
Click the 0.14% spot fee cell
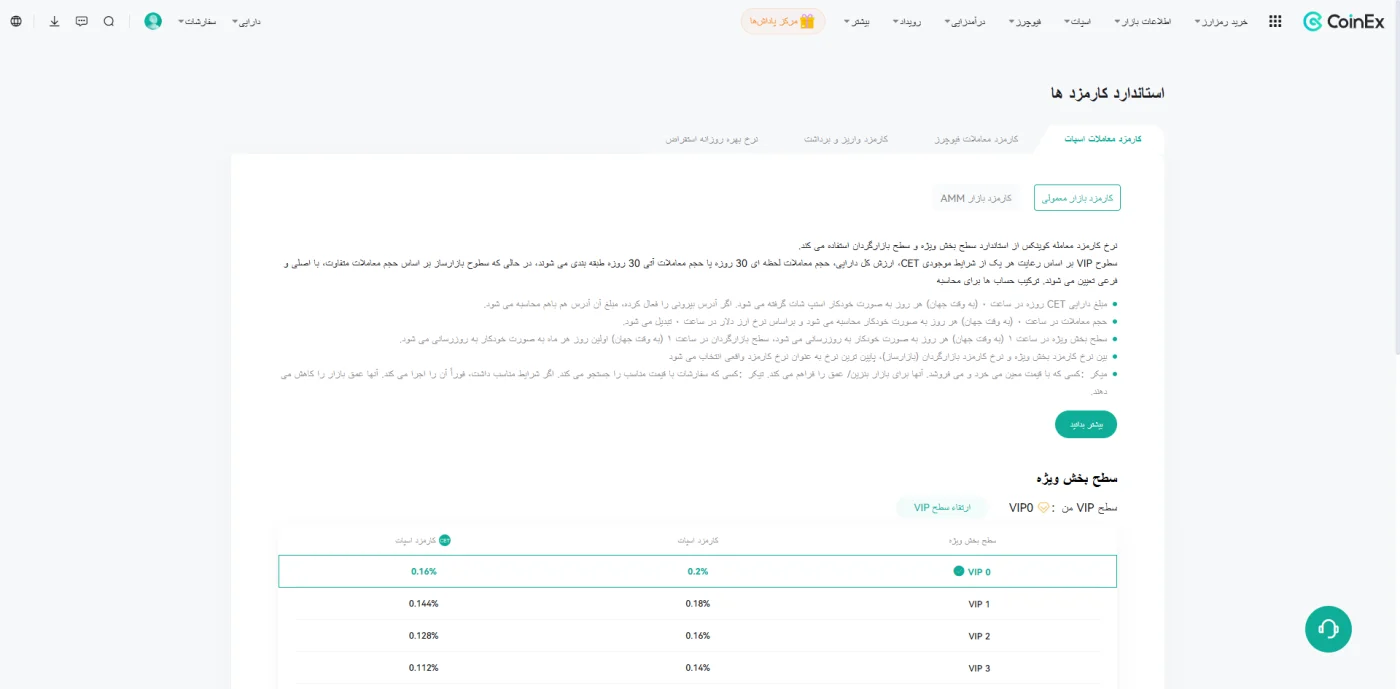click(698, 668)
